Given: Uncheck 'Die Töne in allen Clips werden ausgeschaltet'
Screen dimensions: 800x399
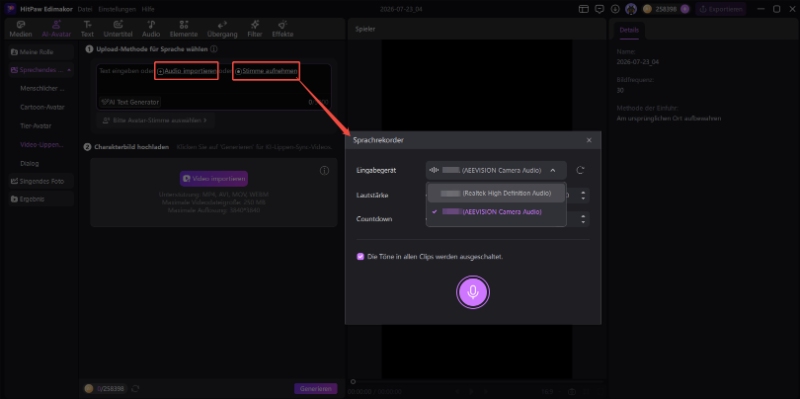Looking at the screenshot, I should click(x=360, y=257).
